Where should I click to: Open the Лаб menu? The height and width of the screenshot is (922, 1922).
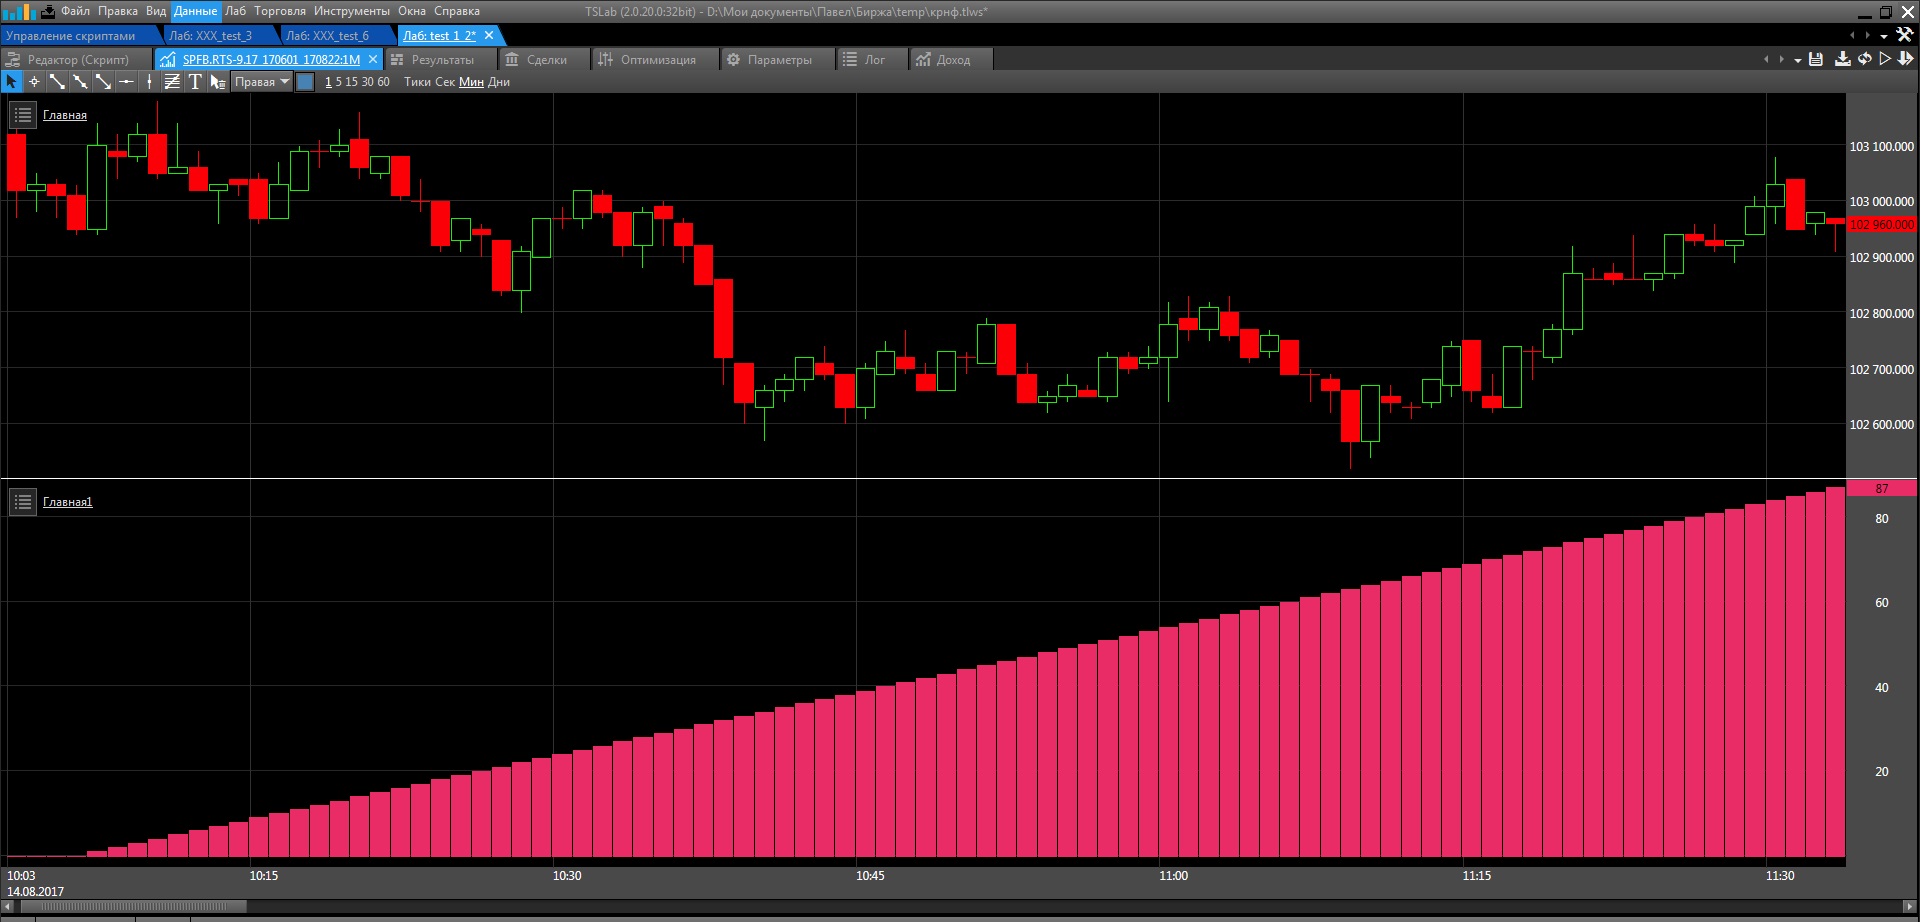236,11
